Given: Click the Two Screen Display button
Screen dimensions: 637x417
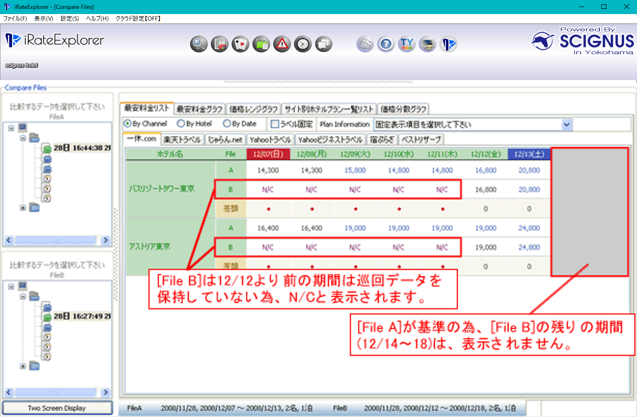Looking at the screenshot, I should point(56,408).
